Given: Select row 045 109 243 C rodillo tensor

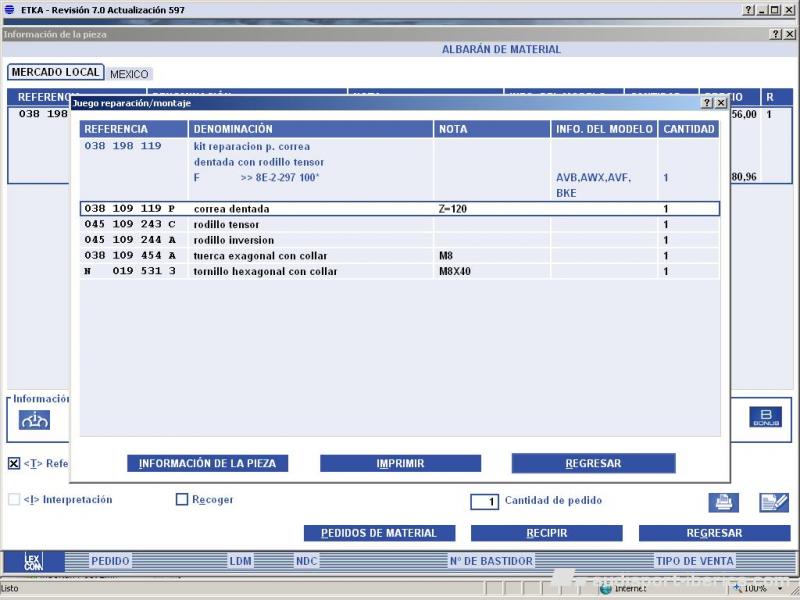Looking at the screenshot, I should pos(400,224).
